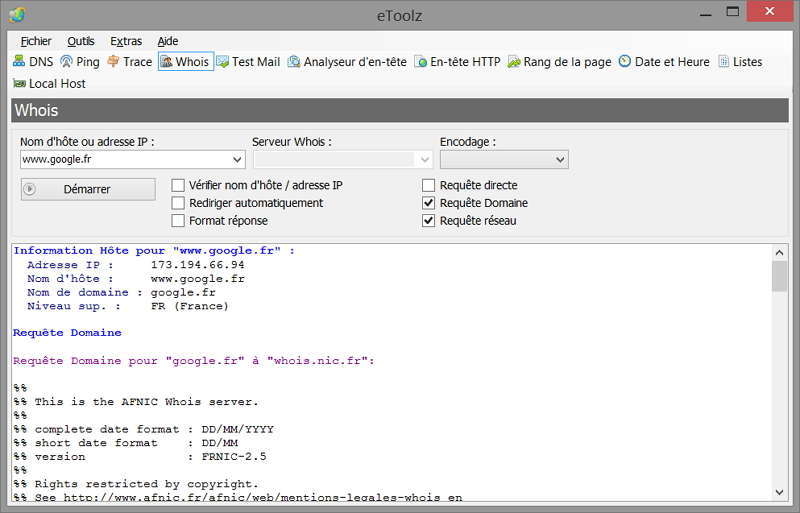Open the Outils menu
800x513 pixels.
click(x=81, y=41)
